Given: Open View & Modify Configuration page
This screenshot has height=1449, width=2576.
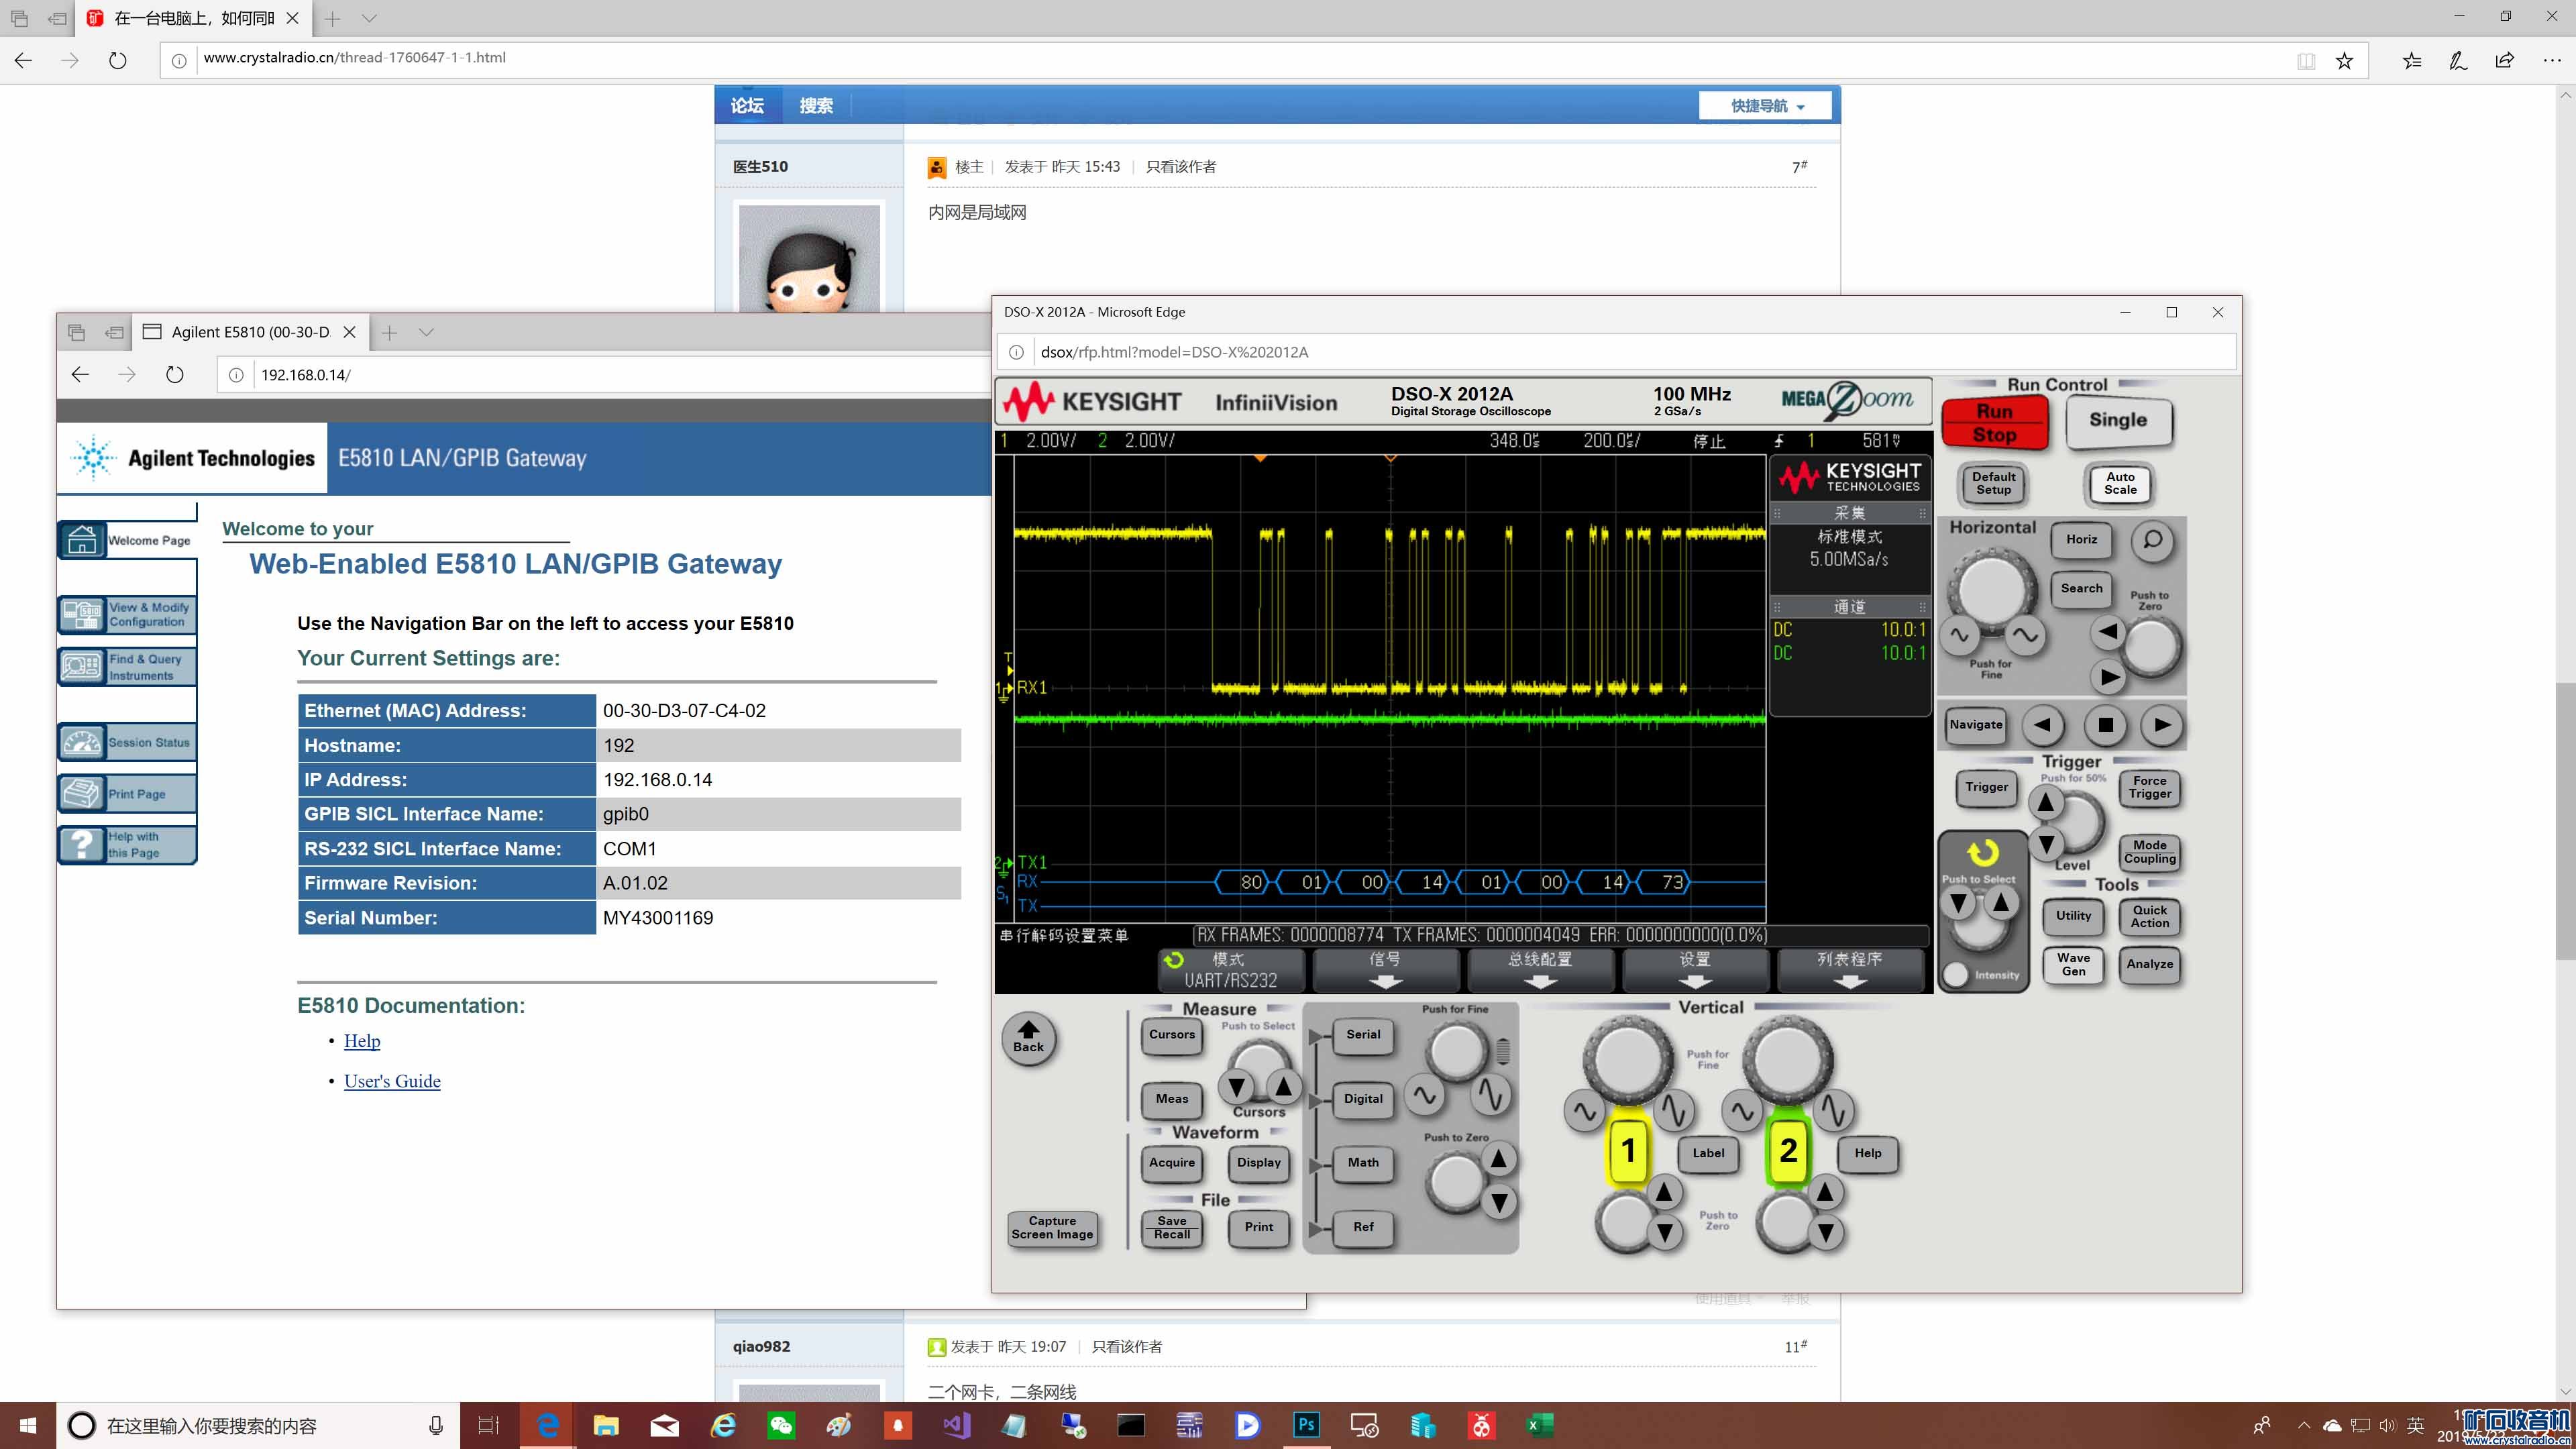Looking at the screenshot, I should (127, 614).
